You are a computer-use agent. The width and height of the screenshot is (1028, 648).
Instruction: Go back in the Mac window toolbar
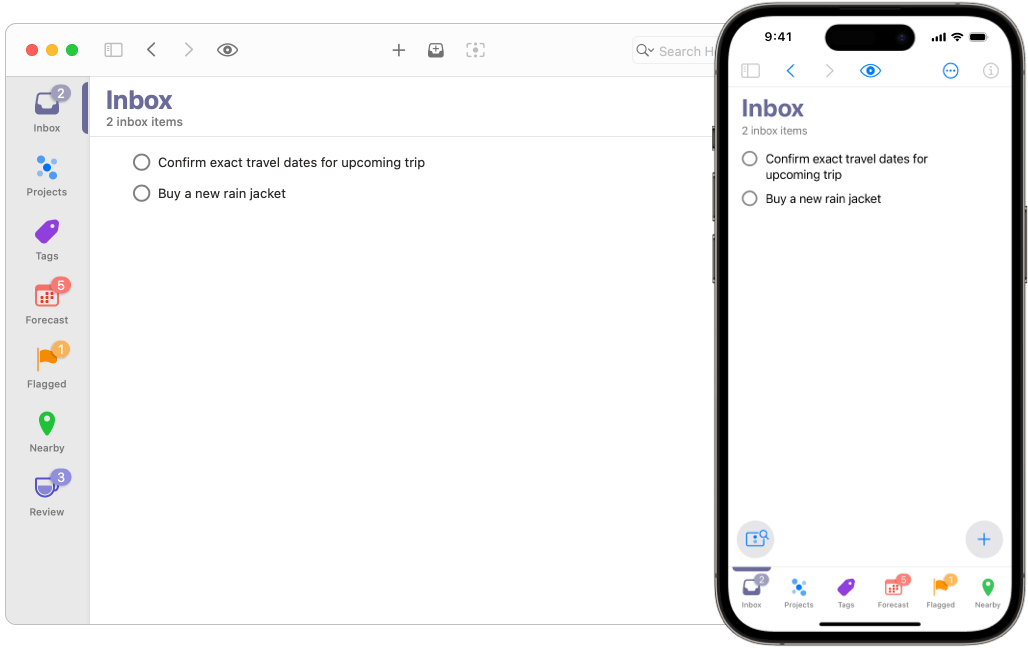151,50
